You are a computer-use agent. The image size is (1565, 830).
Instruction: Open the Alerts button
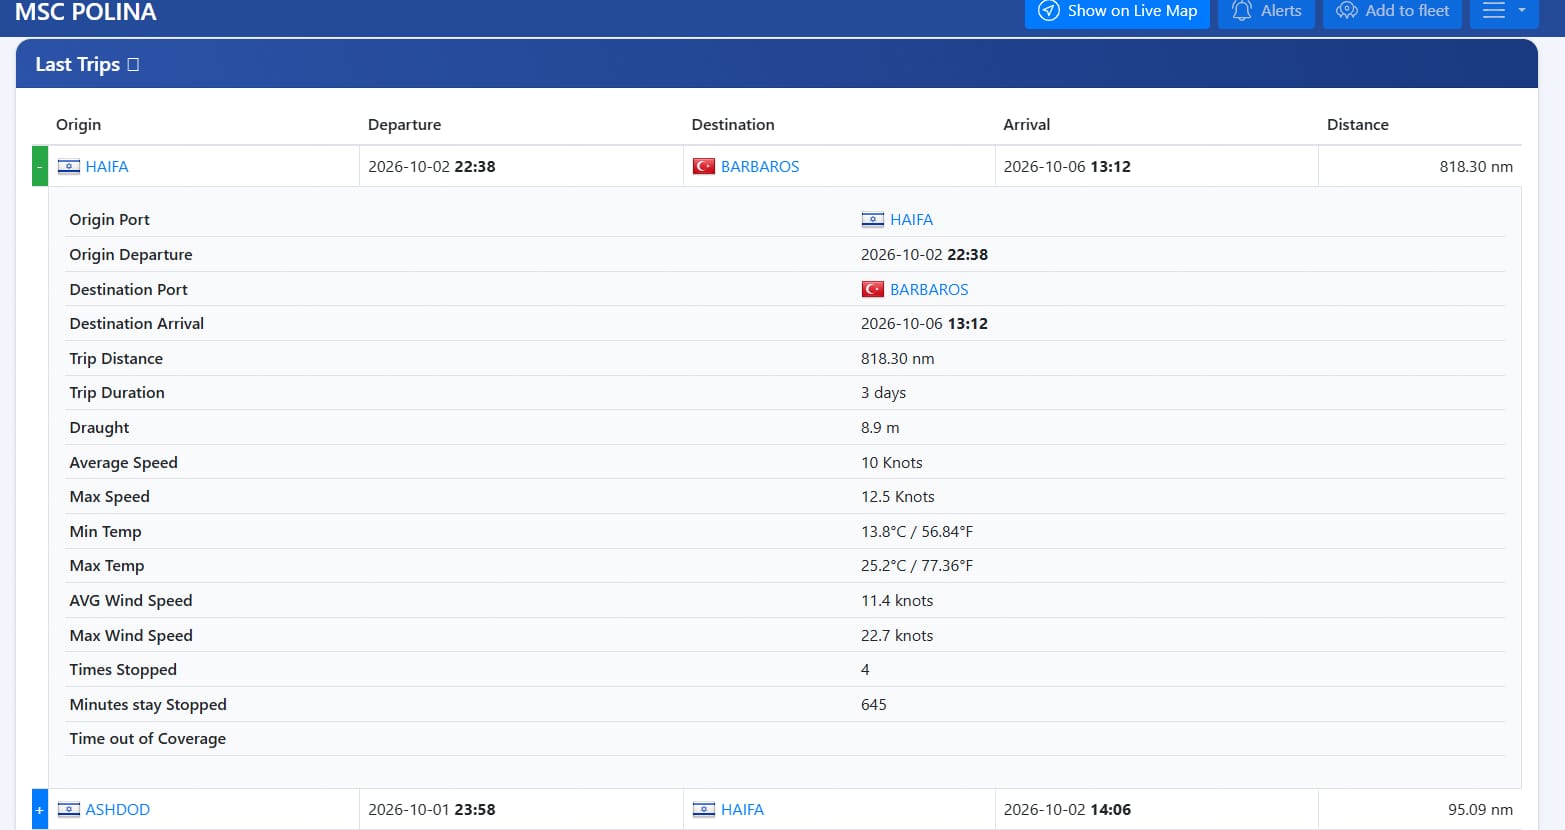point(1266,12)
